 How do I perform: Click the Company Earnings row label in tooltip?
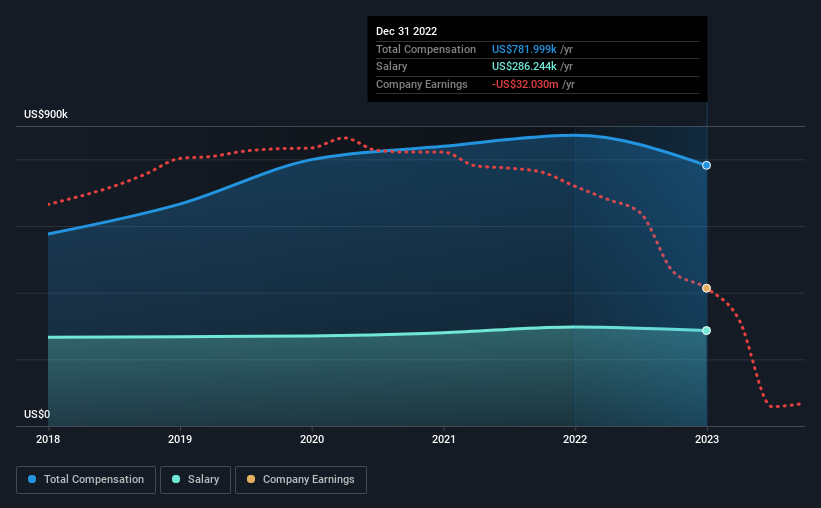coord(421,84)
